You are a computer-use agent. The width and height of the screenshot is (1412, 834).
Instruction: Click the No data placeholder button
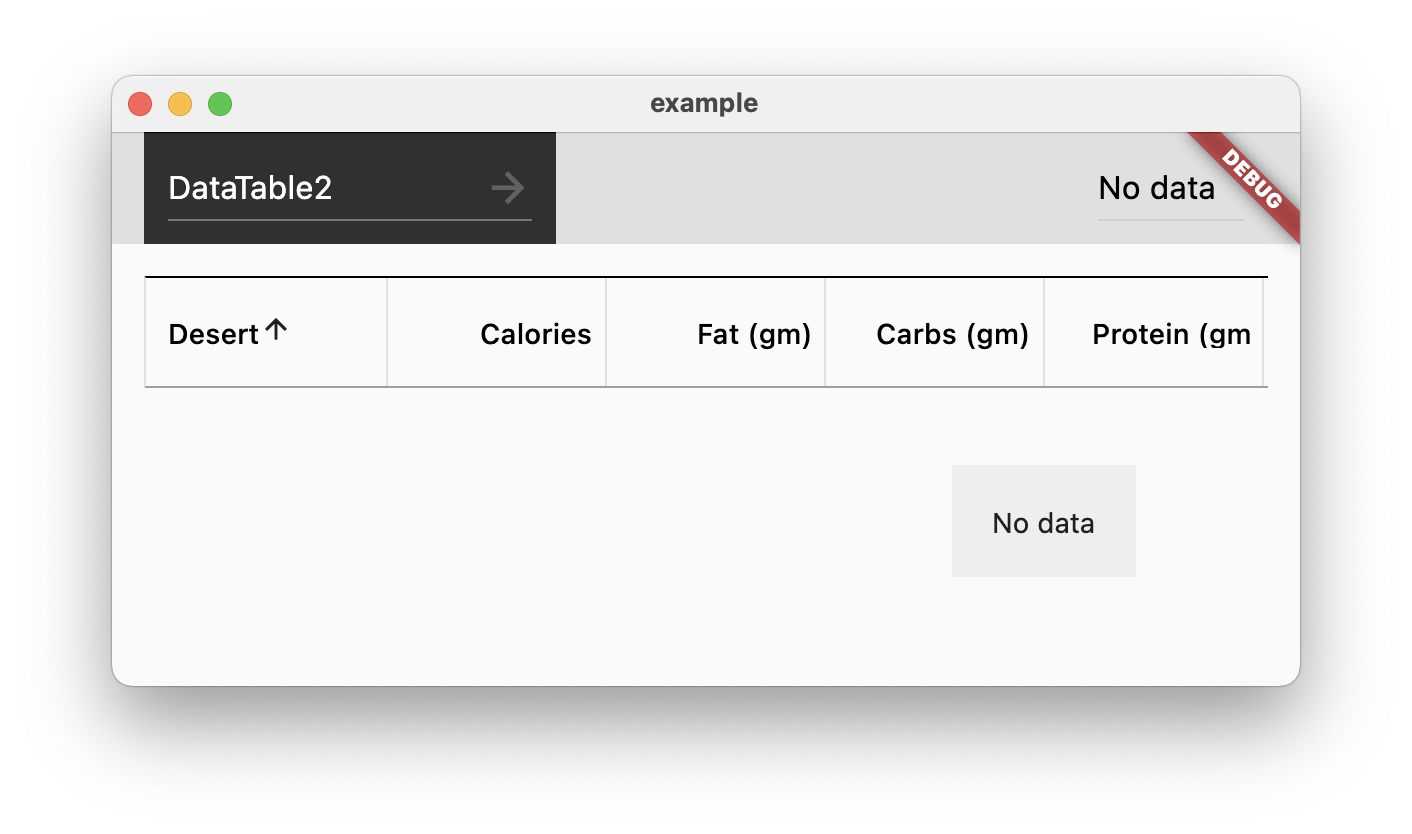click(1043, 520)
